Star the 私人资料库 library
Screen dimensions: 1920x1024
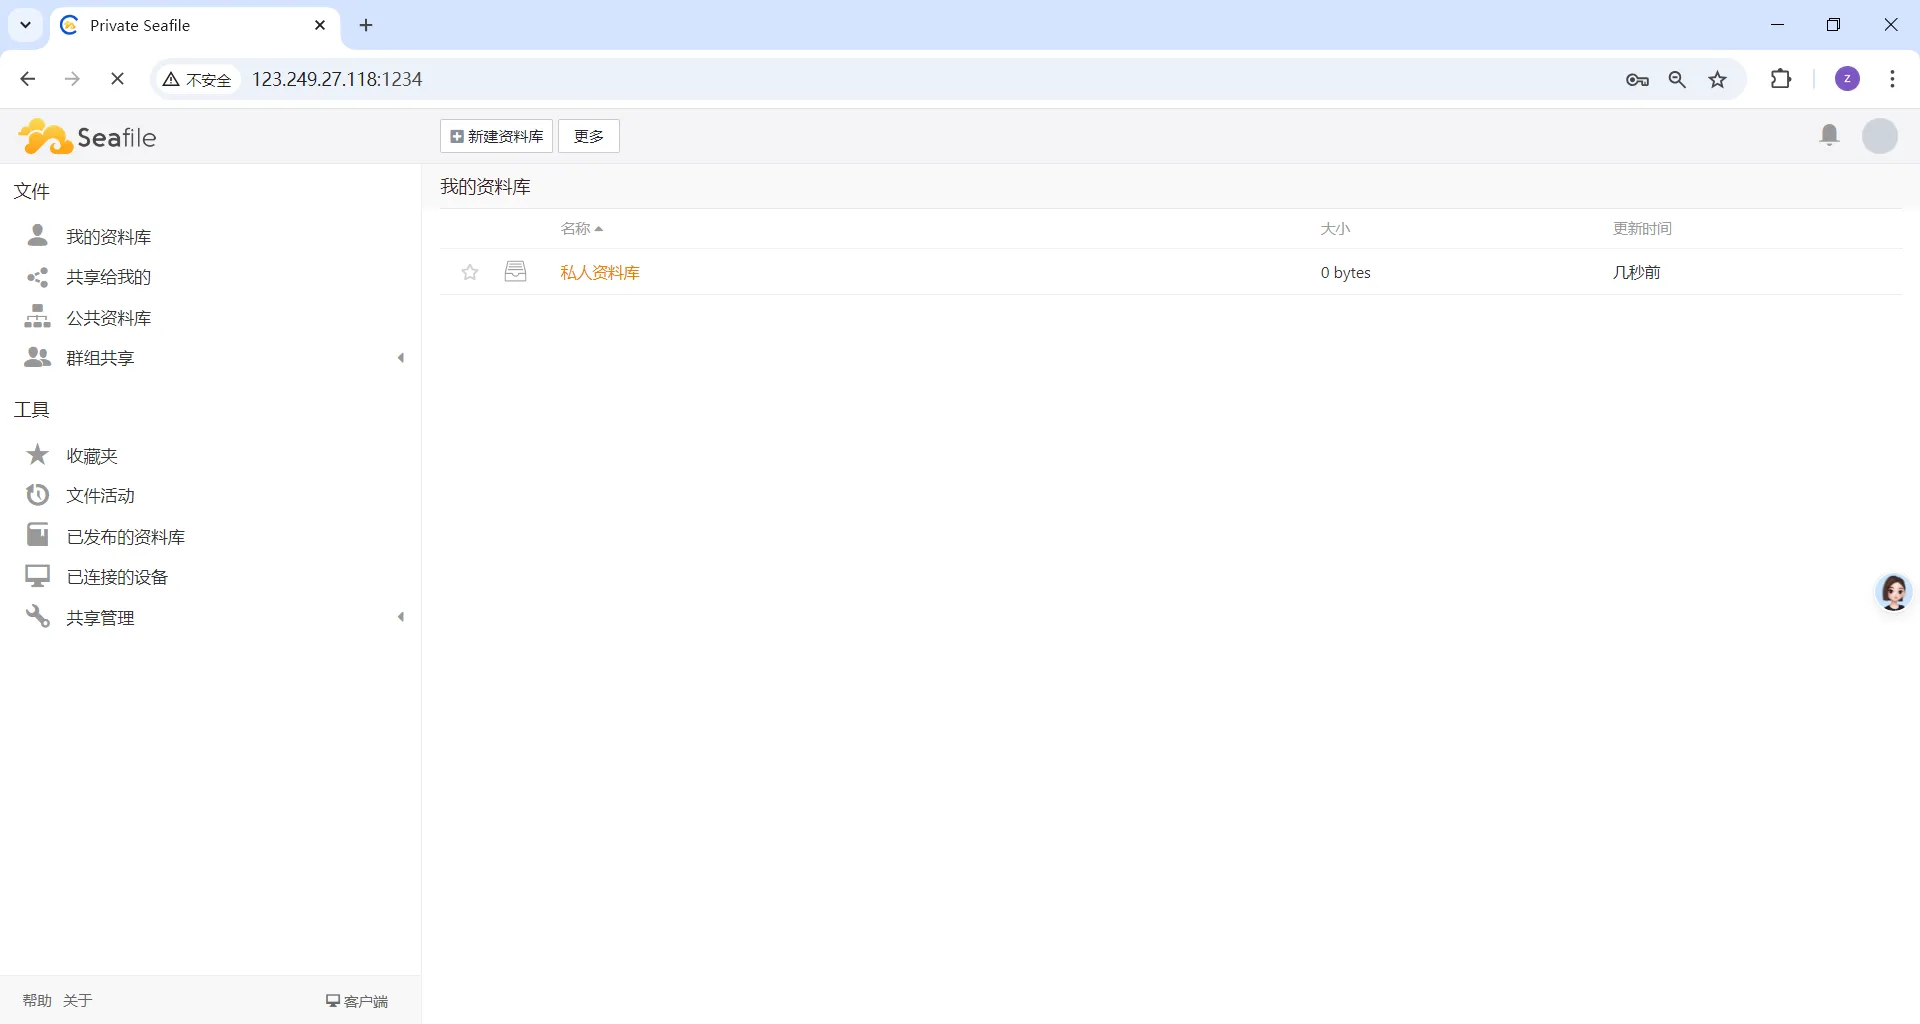470,272
